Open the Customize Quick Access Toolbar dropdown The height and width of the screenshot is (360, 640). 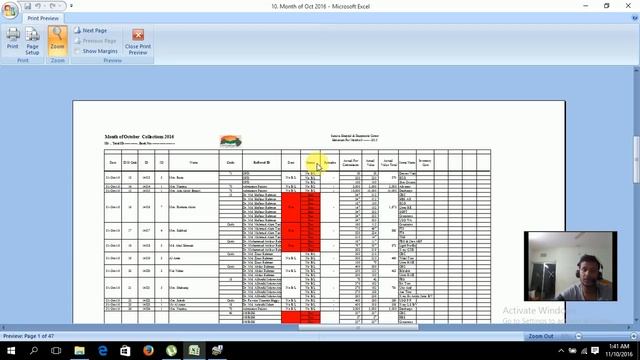pyautogui.click(x=71, y=6)
